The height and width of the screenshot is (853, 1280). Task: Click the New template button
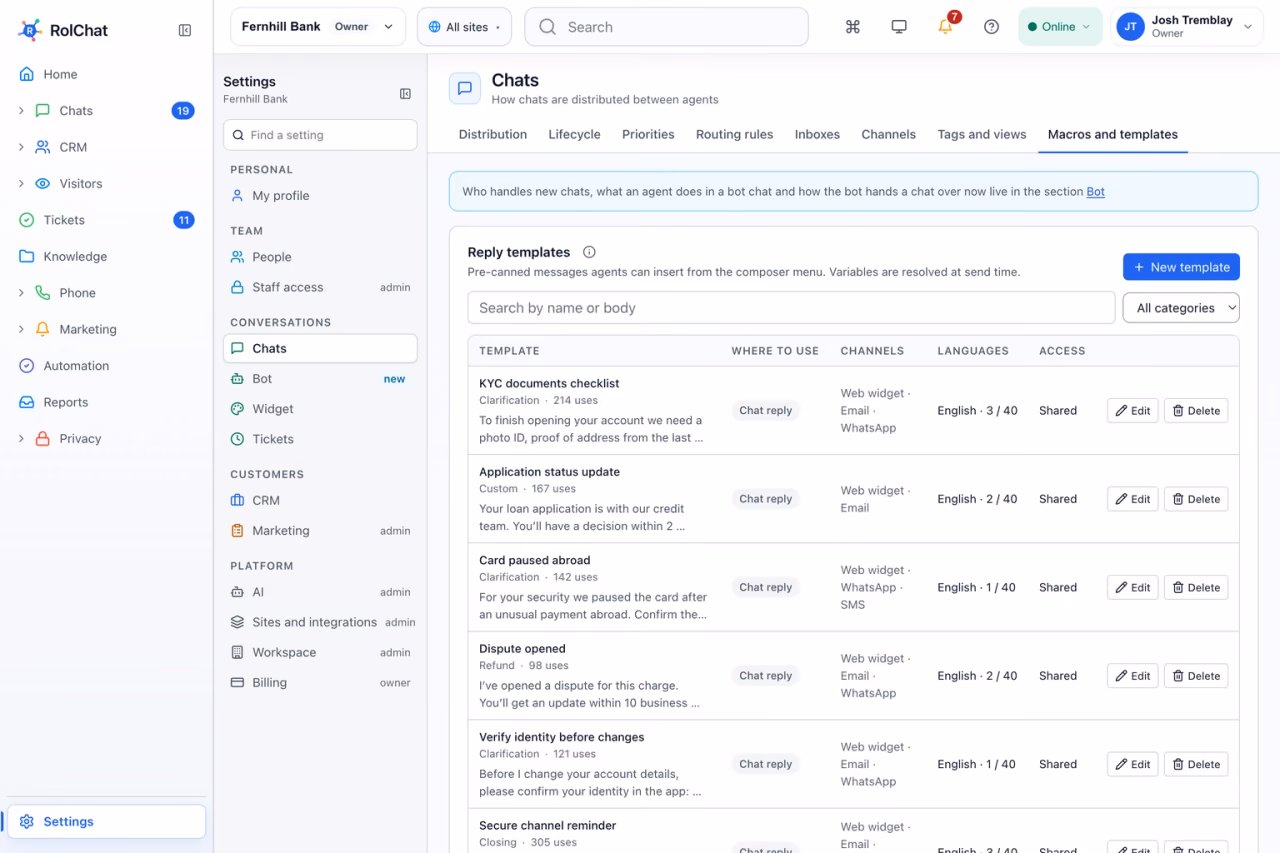(1181, 267)
